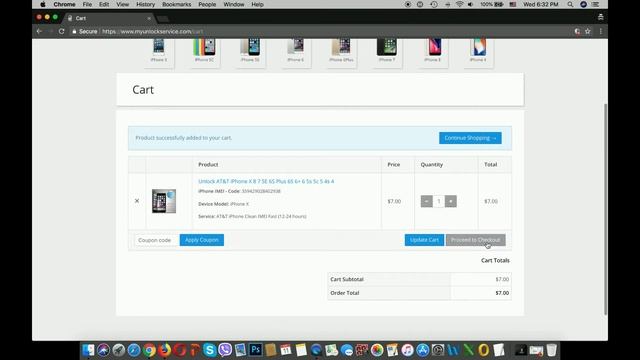This screenshot has width=640, height=360.
Task: Open the Chrome menu in menu bar
Action: pyautogui.click(x=64, y=4)
